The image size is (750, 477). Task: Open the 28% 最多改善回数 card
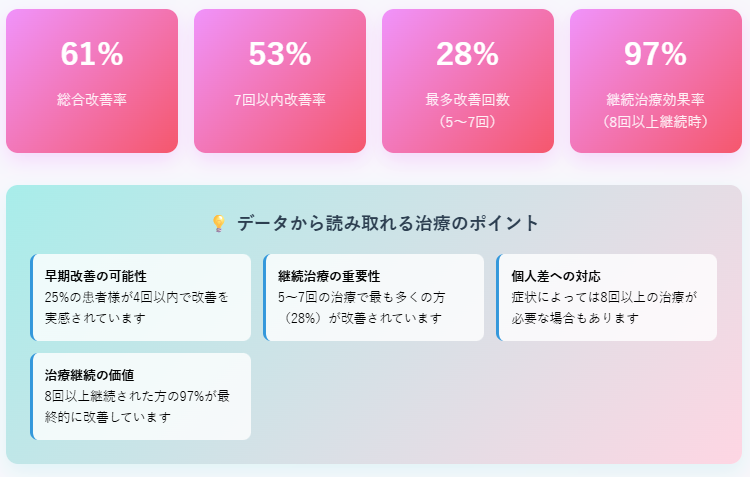point(468,81)
